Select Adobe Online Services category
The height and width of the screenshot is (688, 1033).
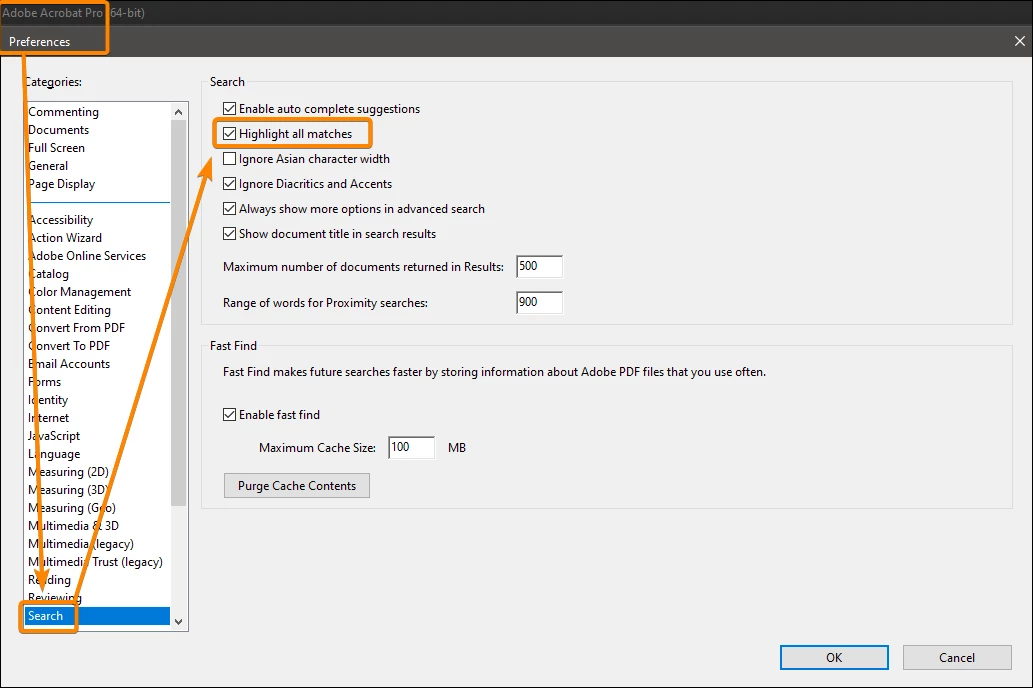point(87,256)
